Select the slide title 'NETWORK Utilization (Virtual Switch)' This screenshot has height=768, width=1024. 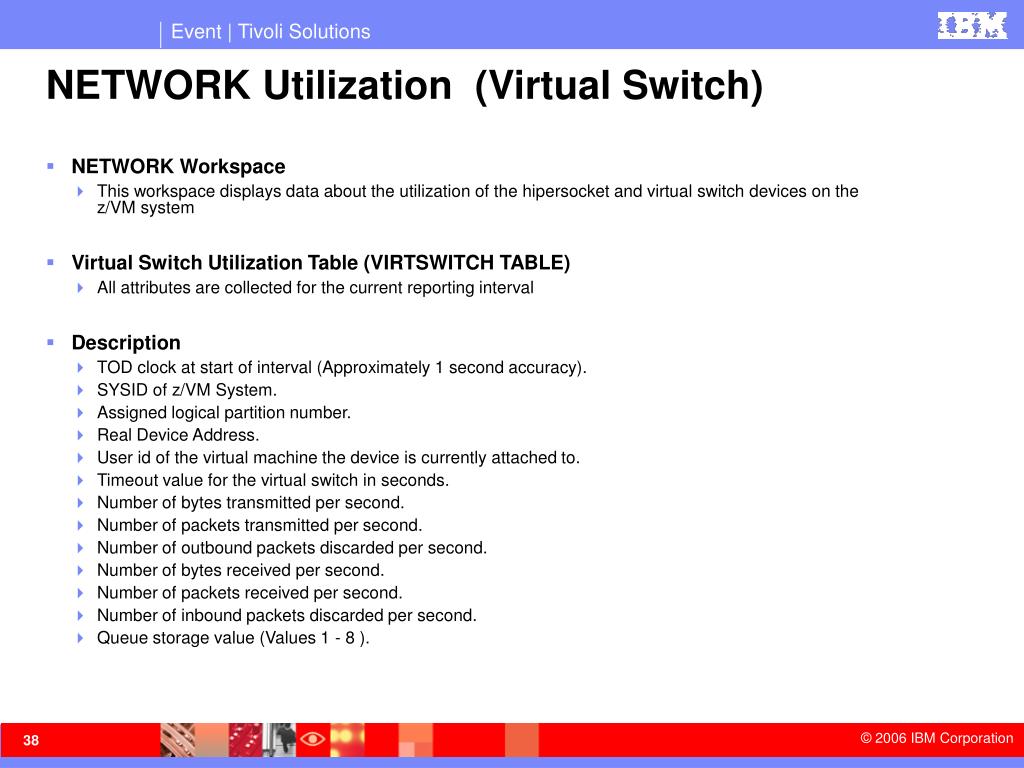point(405,86)
